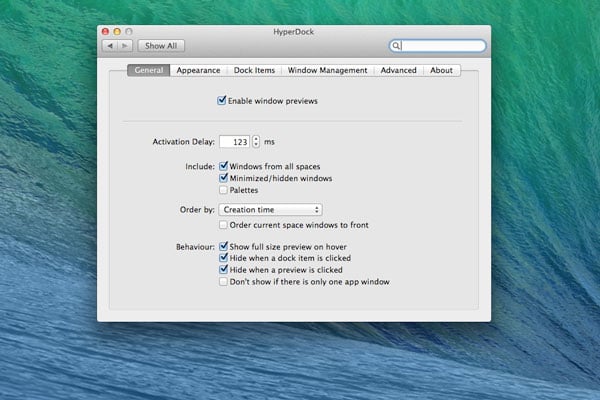This screenshot has width=600, height=400.
Task: Check Order current space windows to front
Action: (223, 225)
